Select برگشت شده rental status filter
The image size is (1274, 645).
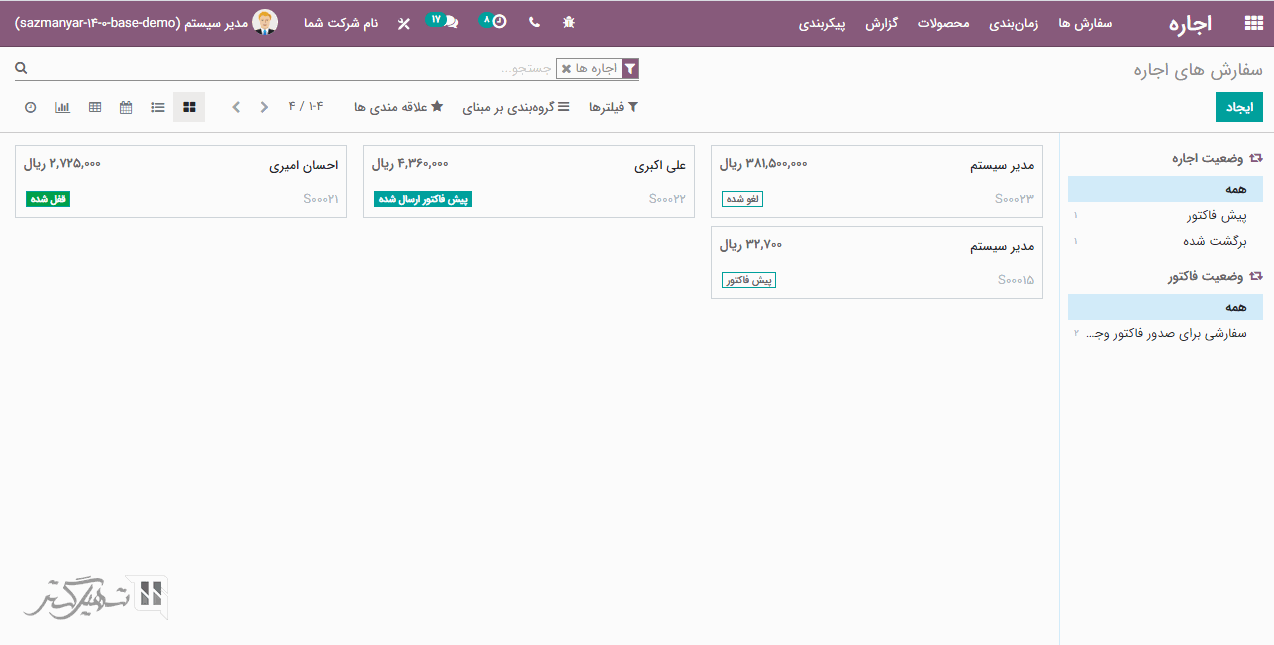1214,241
